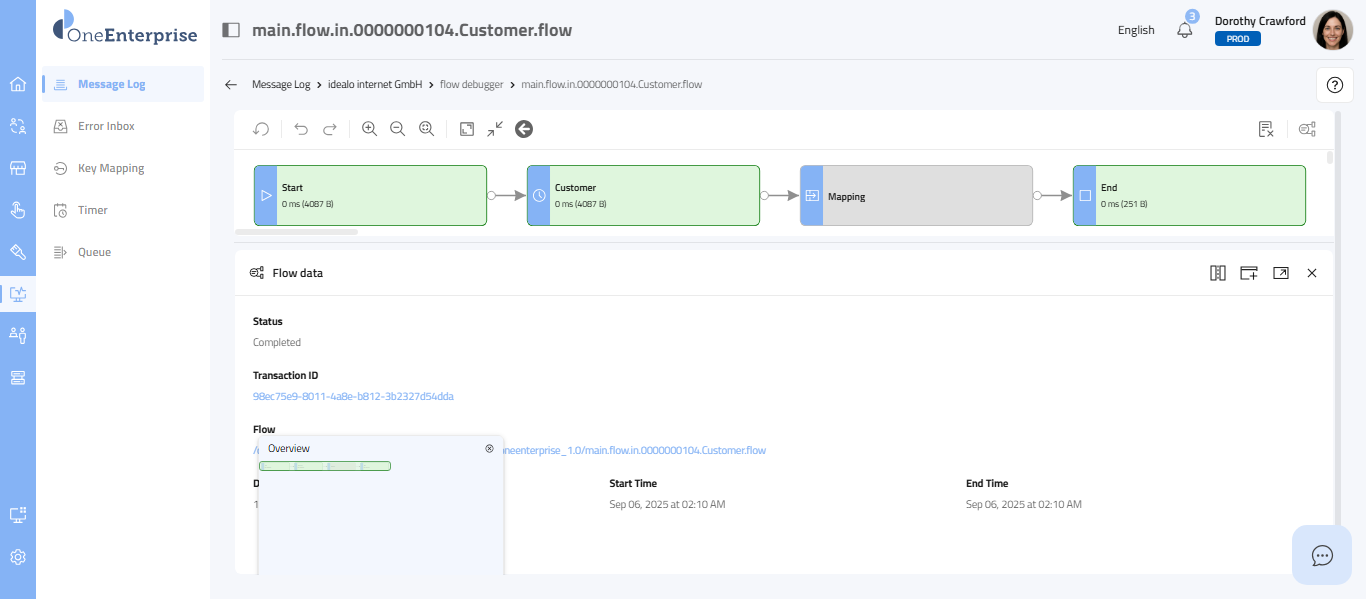The height and width of the screenshot is (599, 1366).
Task: Click the undo arrow in toolbar
Action: click(x=301, y=129)
